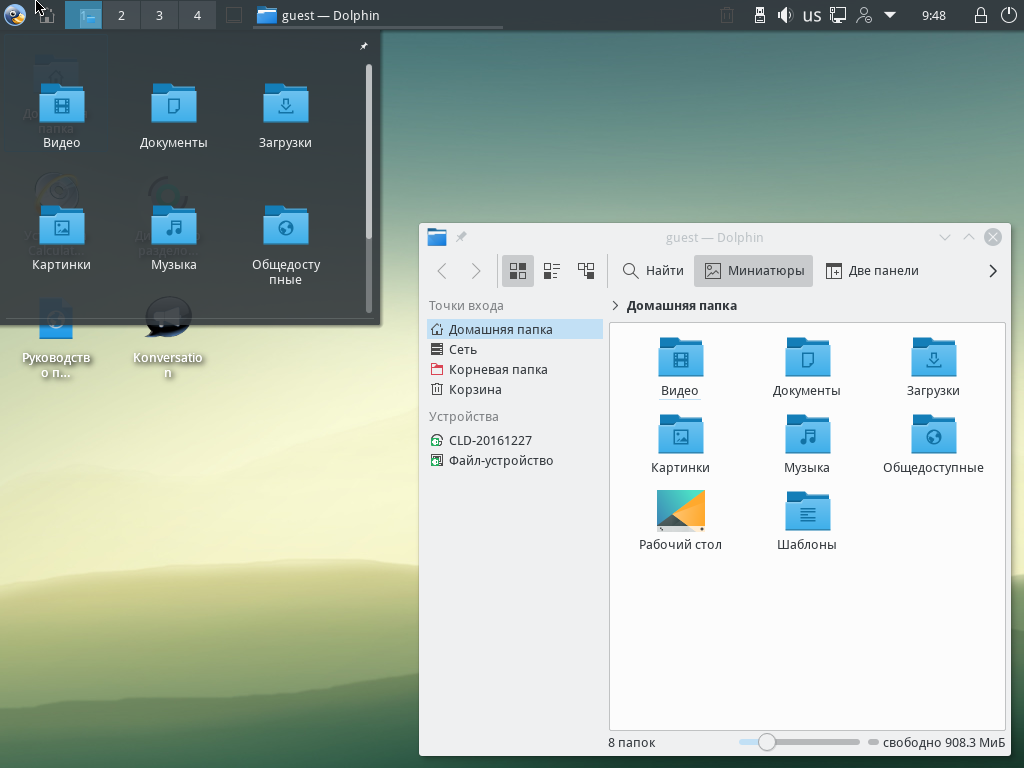Switch to compact view mode
The image size is (1024, 768).
(x=552, y=271)
